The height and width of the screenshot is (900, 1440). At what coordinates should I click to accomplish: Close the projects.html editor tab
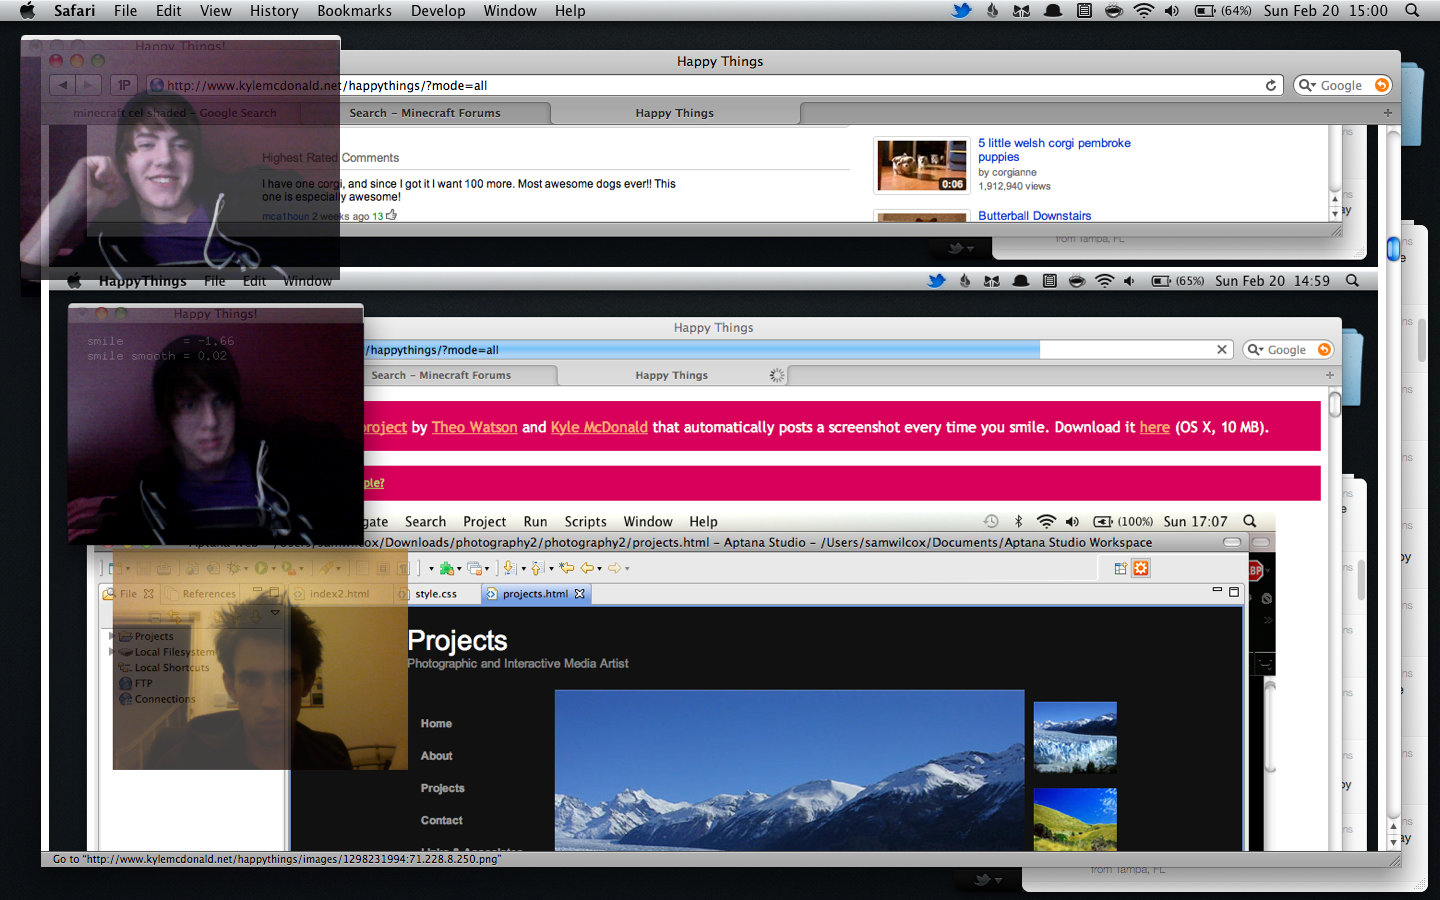tap(579, 594)
